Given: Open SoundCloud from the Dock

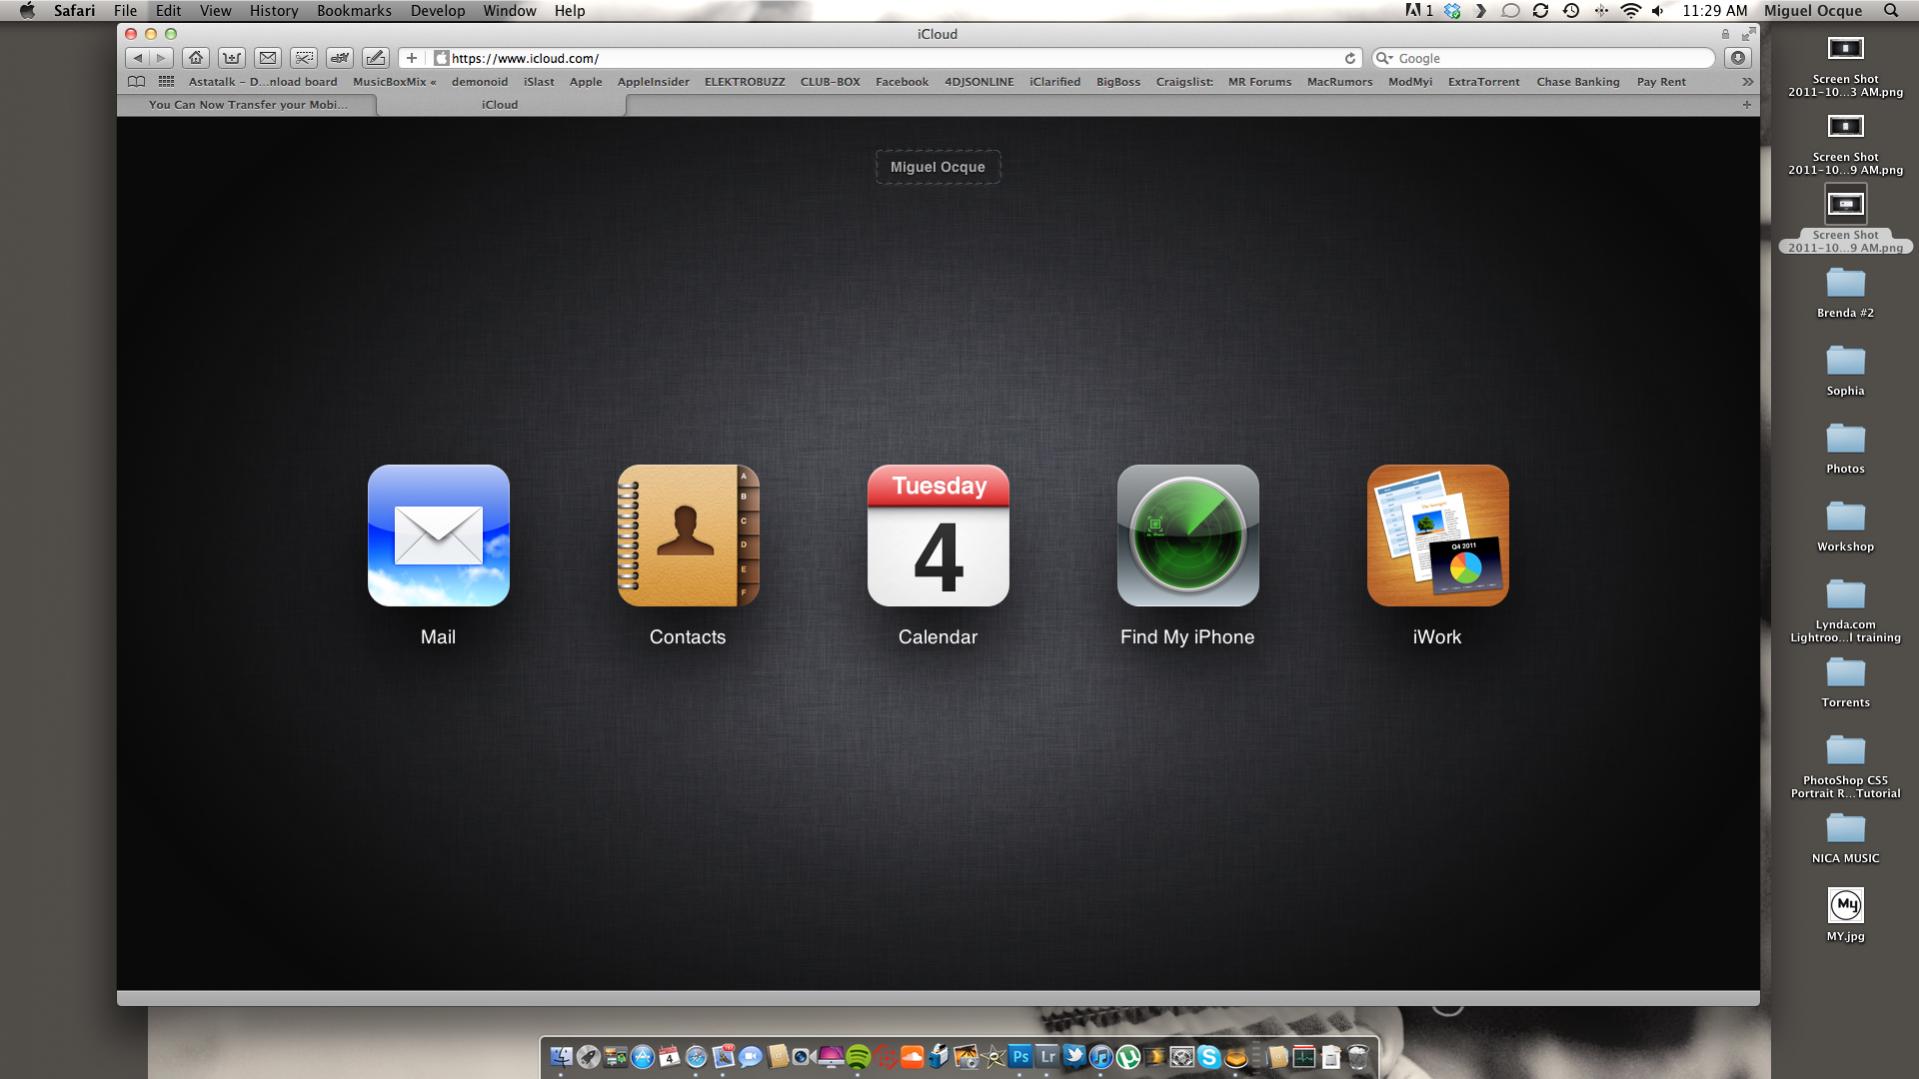Looking at the screenshot, I should (912, 1057).
